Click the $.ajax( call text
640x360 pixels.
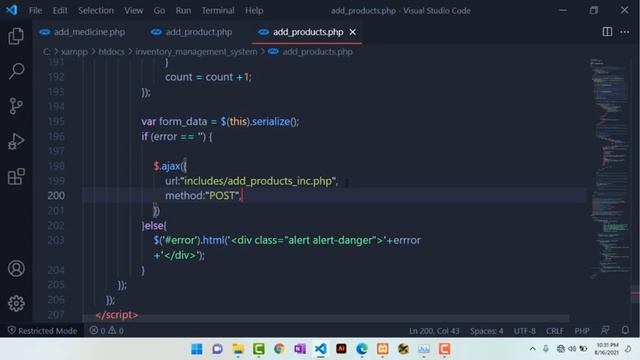170,166
